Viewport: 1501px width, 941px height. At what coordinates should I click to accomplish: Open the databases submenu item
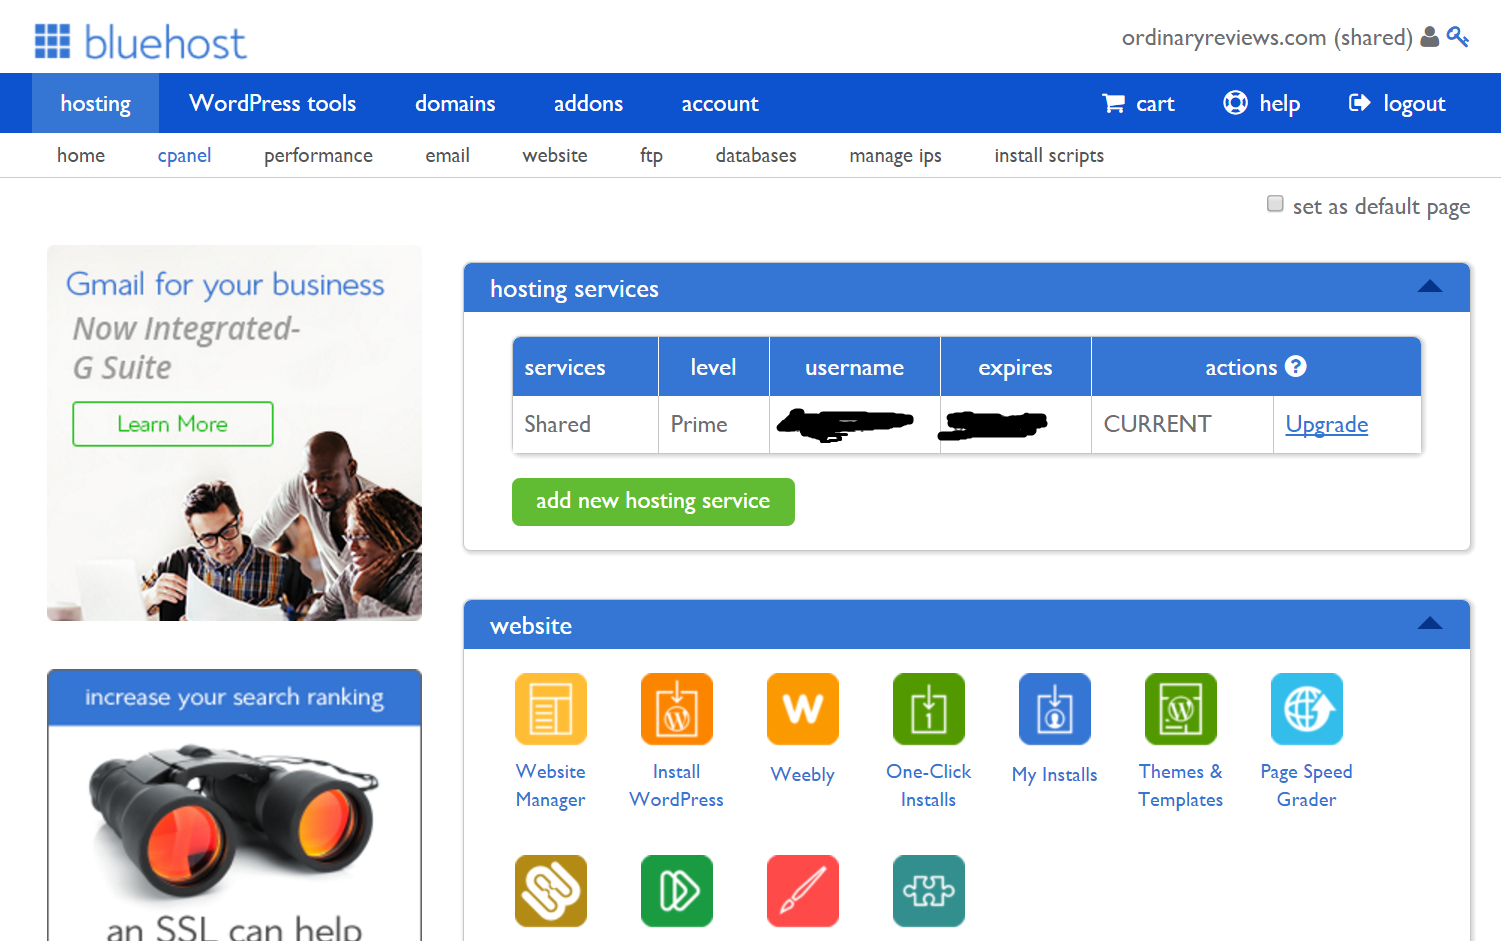point(756,155)
